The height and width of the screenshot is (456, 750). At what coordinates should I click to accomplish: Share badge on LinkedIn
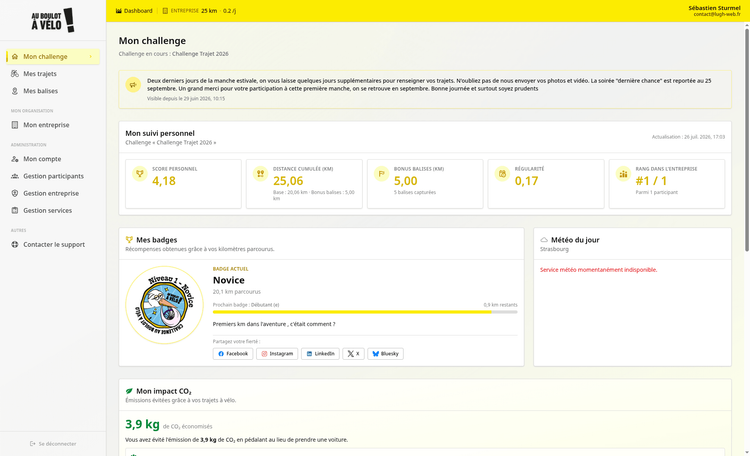(x=320, y=354)
